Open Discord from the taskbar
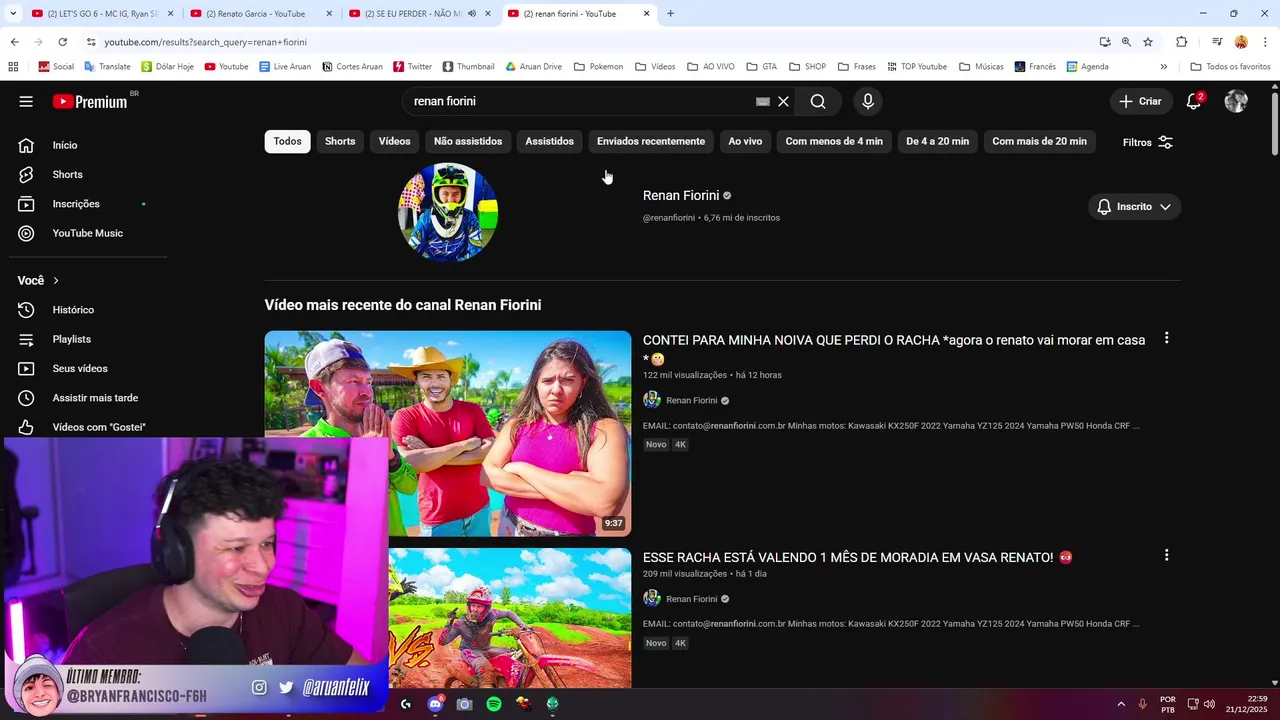1280x720 pixels. (435, 704)
